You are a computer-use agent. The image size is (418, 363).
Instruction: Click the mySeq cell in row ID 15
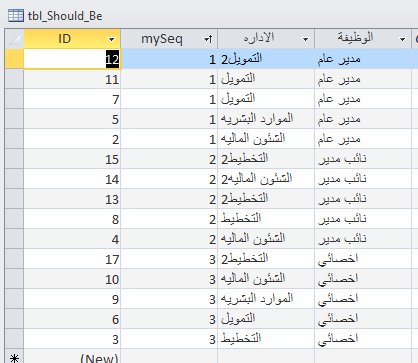point(169,159)
